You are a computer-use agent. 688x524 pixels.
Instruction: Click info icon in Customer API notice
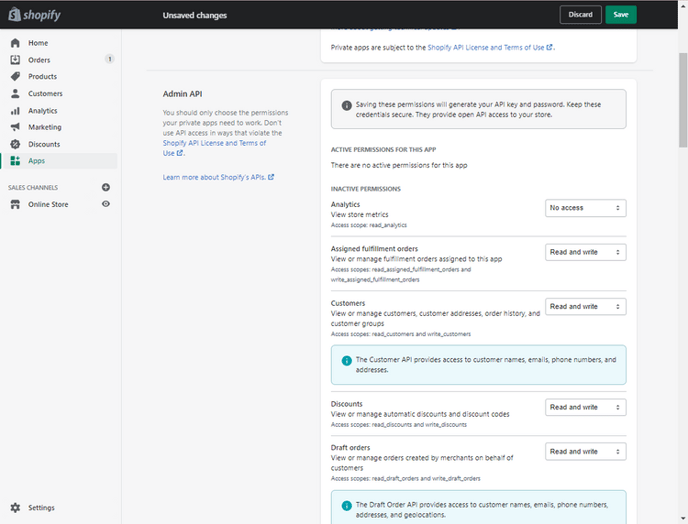[x=347, y=361]
